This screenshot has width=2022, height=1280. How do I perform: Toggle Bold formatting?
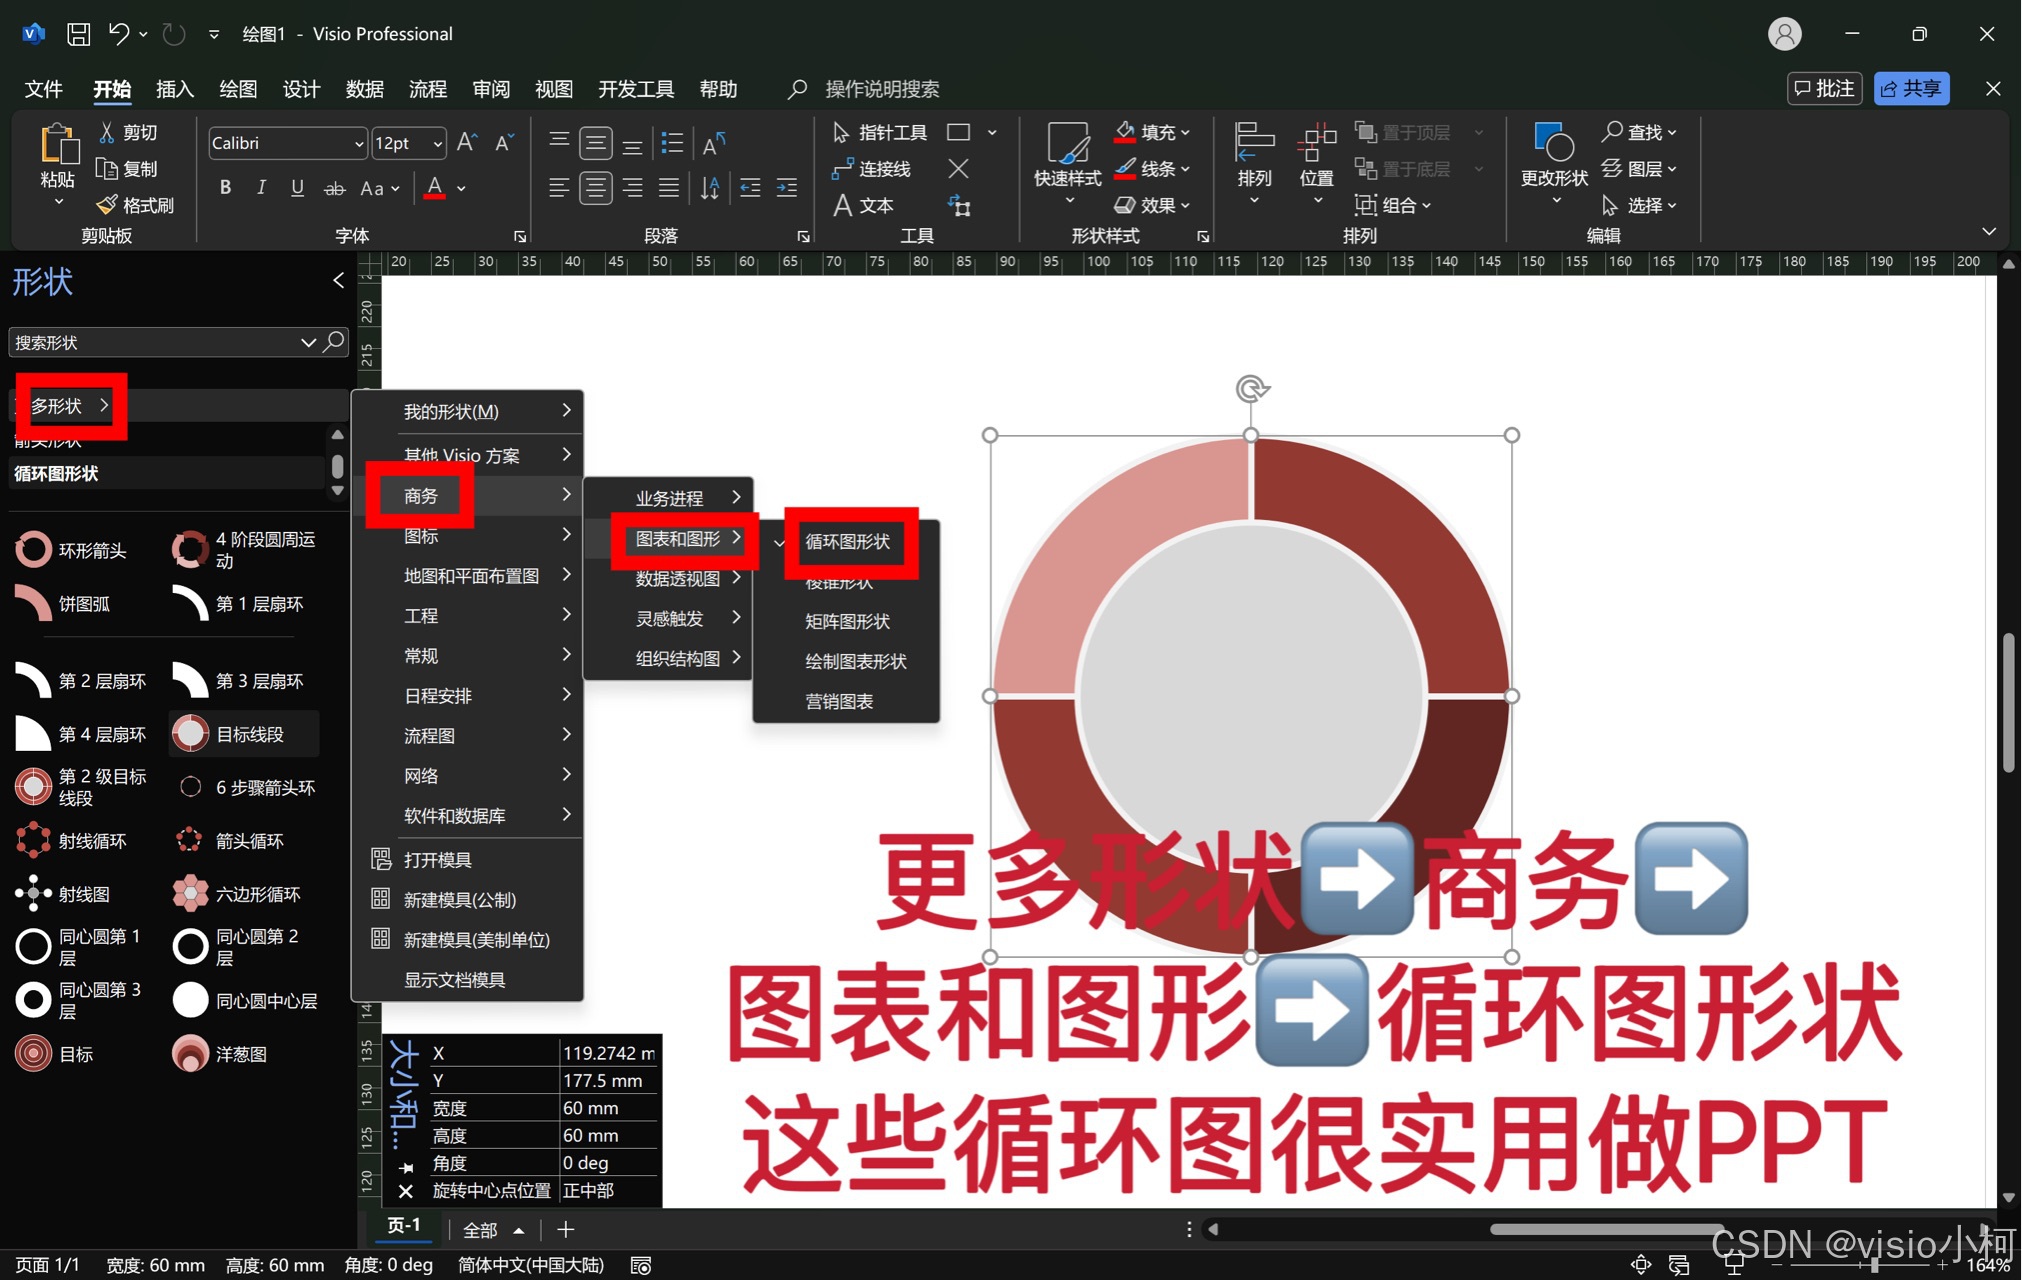pyautogui.click(x=226, y=188)
